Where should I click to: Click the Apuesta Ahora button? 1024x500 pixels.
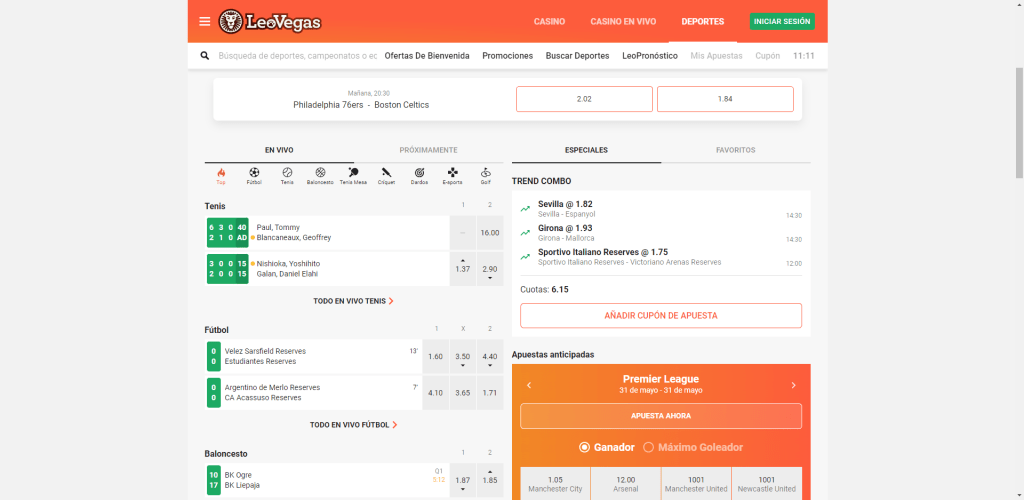(x=661, y=416)
